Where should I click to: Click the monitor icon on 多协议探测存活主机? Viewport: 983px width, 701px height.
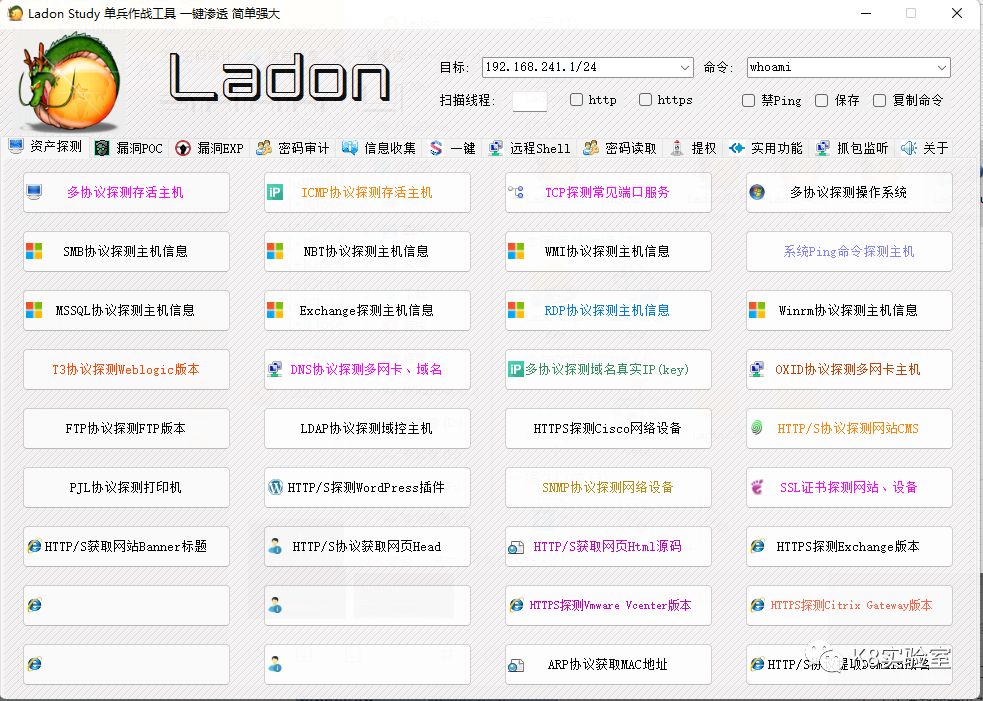[x=34, y=192]
